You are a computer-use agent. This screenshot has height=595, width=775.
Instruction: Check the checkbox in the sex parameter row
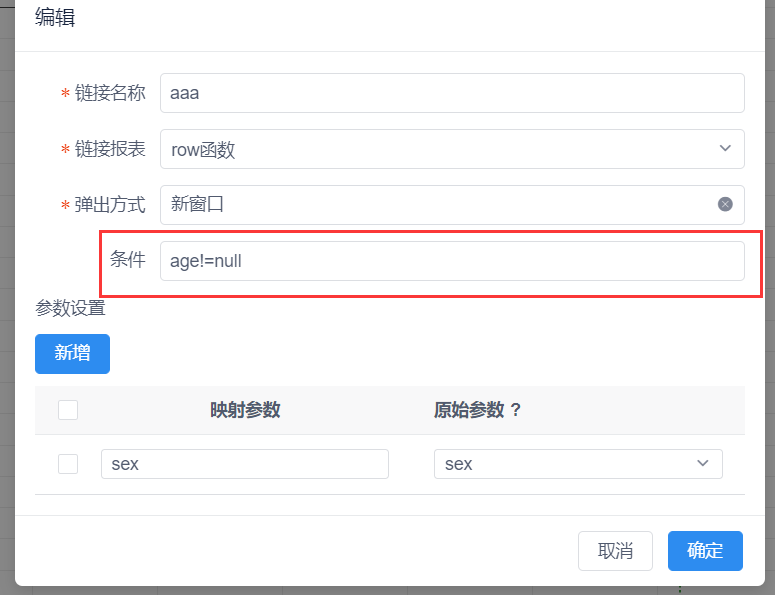(x=68, y=464)
